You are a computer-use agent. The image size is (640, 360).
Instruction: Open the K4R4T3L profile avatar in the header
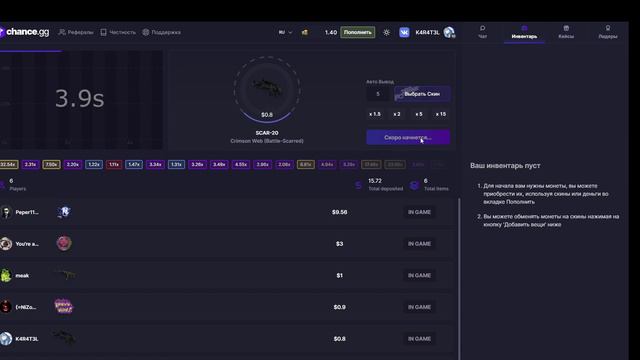[449, 32]
